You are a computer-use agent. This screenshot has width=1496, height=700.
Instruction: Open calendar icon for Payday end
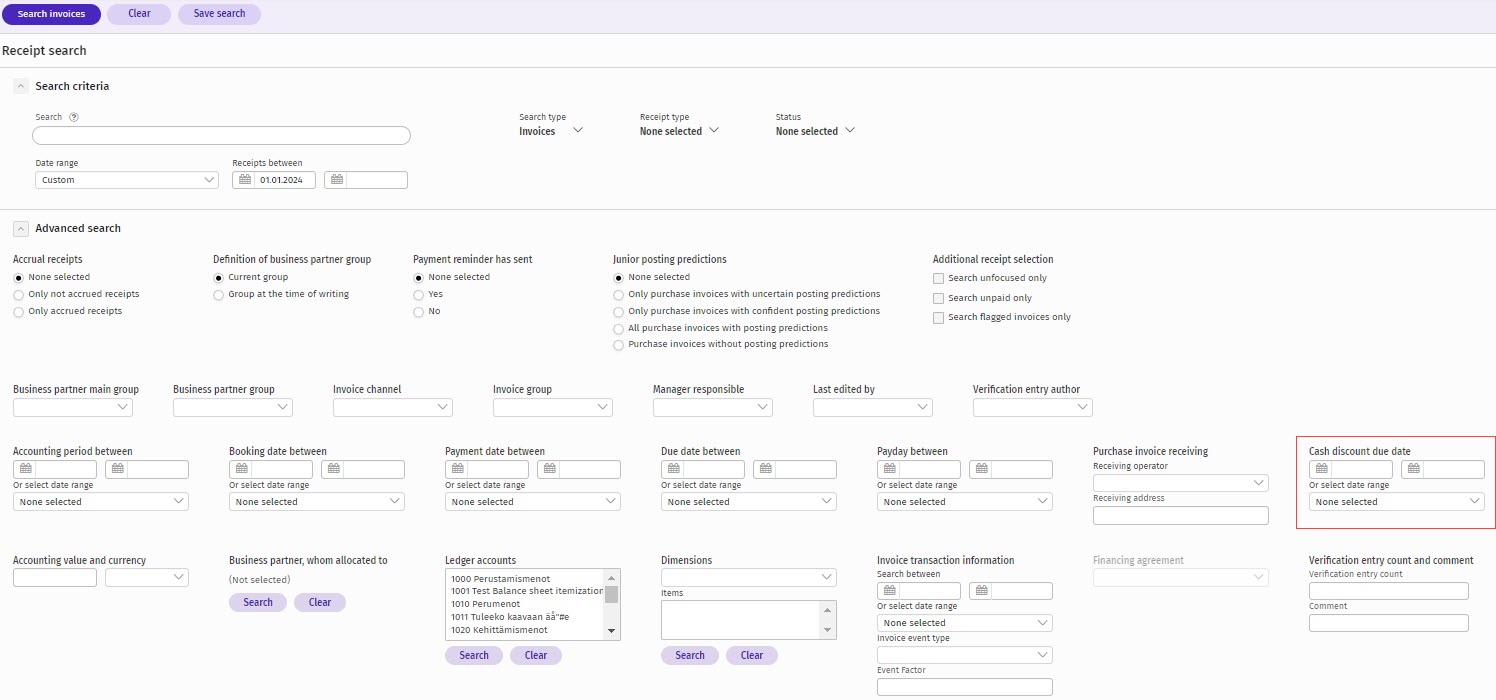click(981, 469)
